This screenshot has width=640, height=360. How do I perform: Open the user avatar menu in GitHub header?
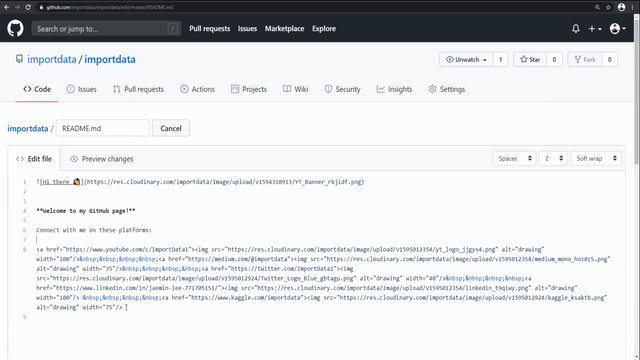pos(617,29)
